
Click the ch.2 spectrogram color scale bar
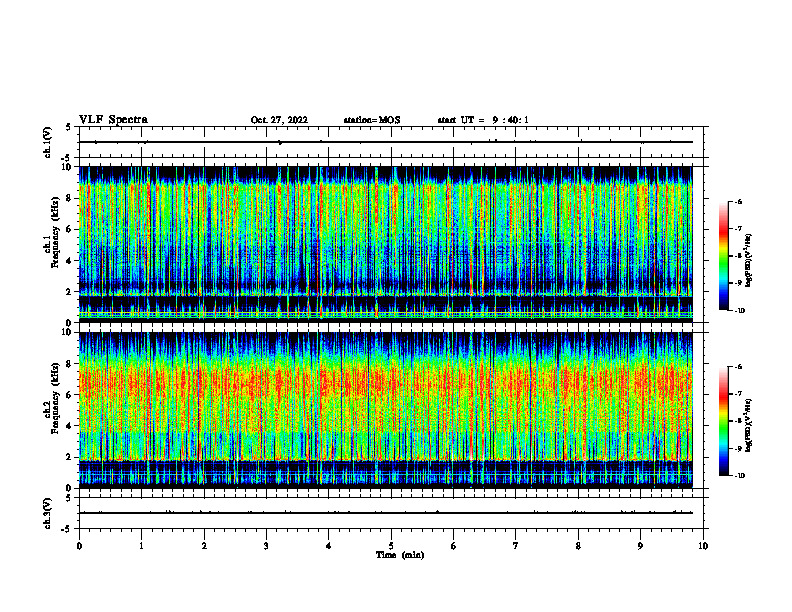[x=724, y=421]
